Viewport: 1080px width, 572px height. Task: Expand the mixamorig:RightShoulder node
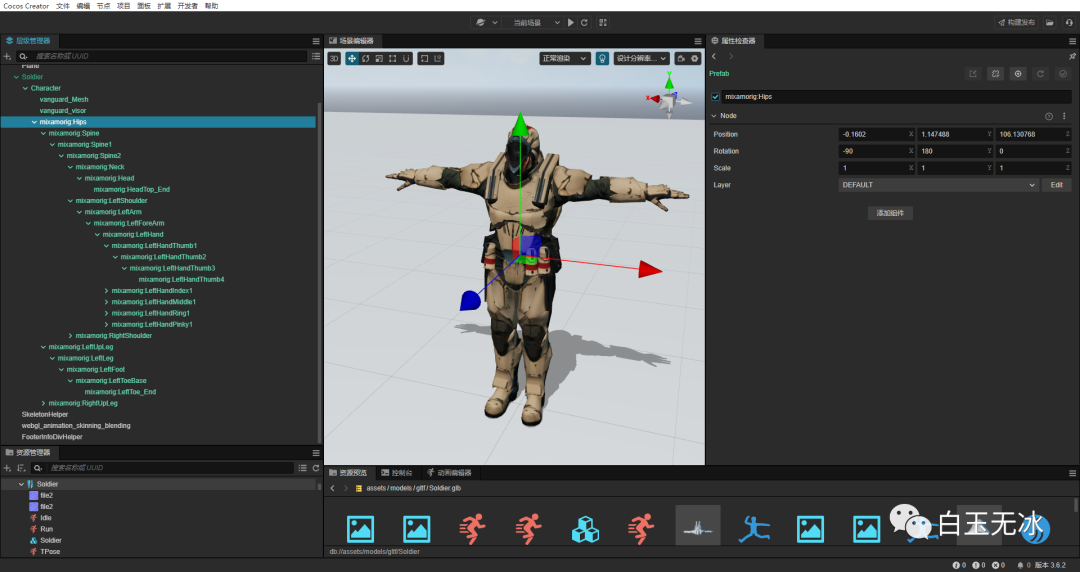point(70,336)
